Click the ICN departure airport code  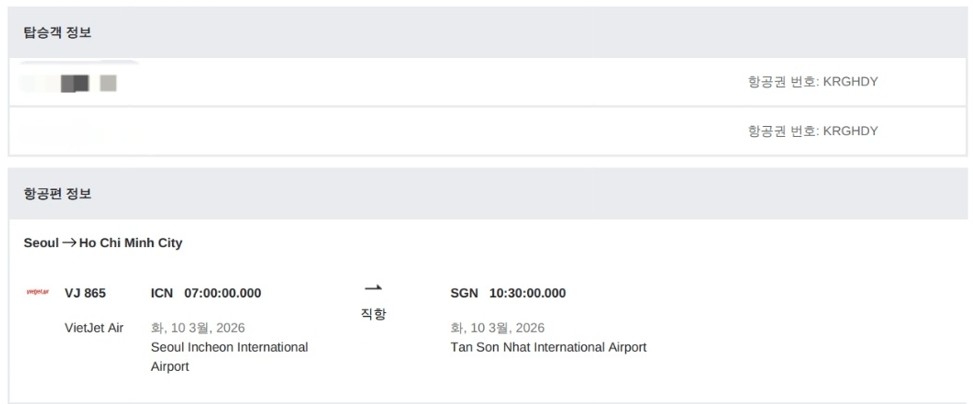(162, 293)
